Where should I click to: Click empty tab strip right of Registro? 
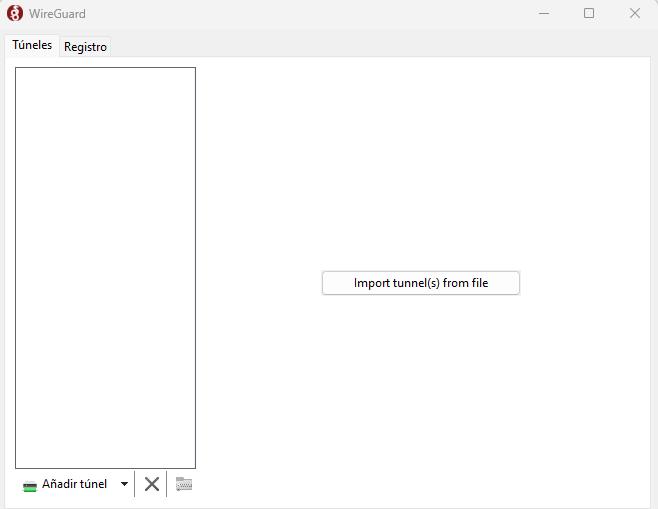click(380, 46)
